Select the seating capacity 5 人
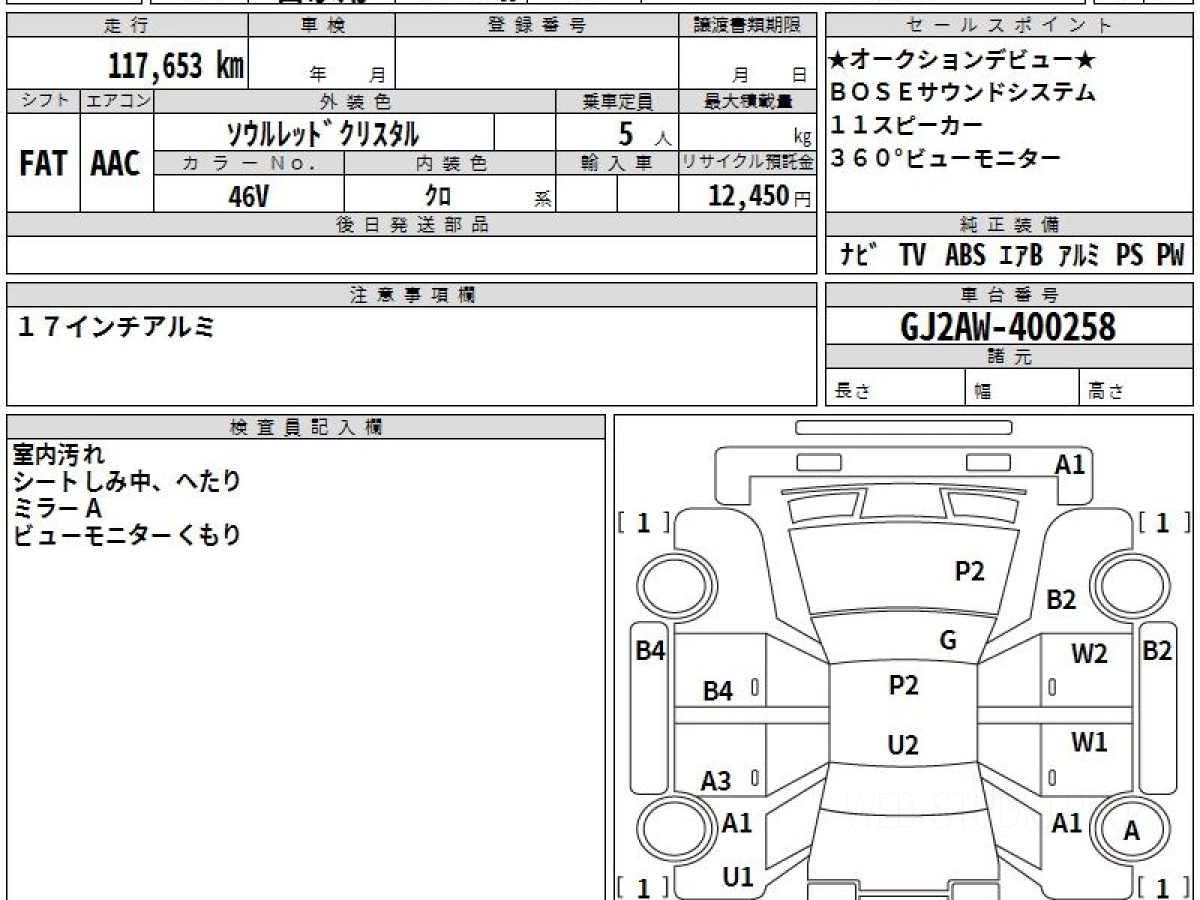Viewport: 1200px width, 900px height. (x=644, y=133)
